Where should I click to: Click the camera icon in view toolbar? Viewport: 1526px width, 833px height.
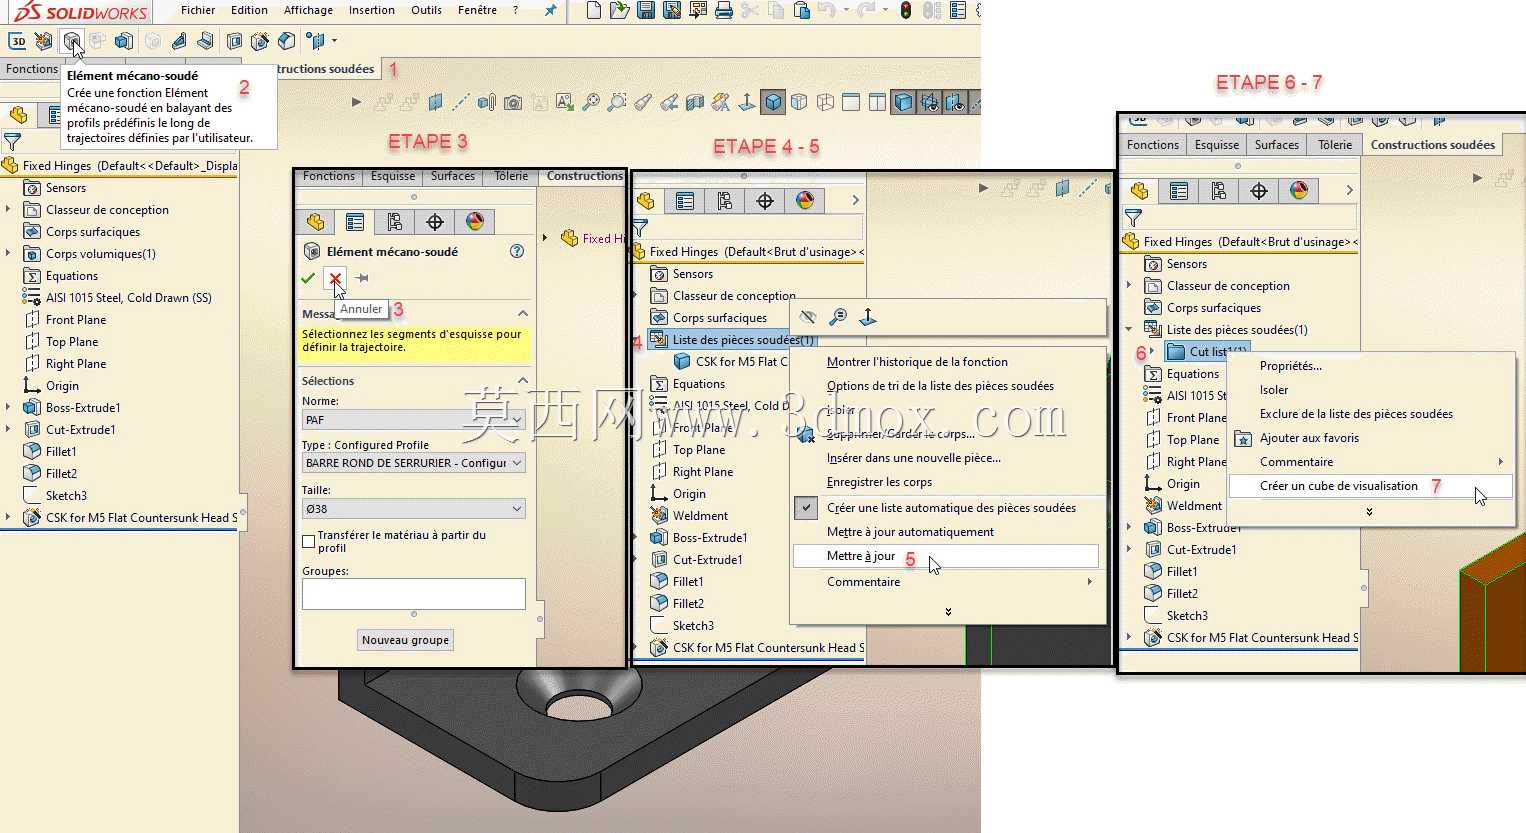click(x=513, y=102)
